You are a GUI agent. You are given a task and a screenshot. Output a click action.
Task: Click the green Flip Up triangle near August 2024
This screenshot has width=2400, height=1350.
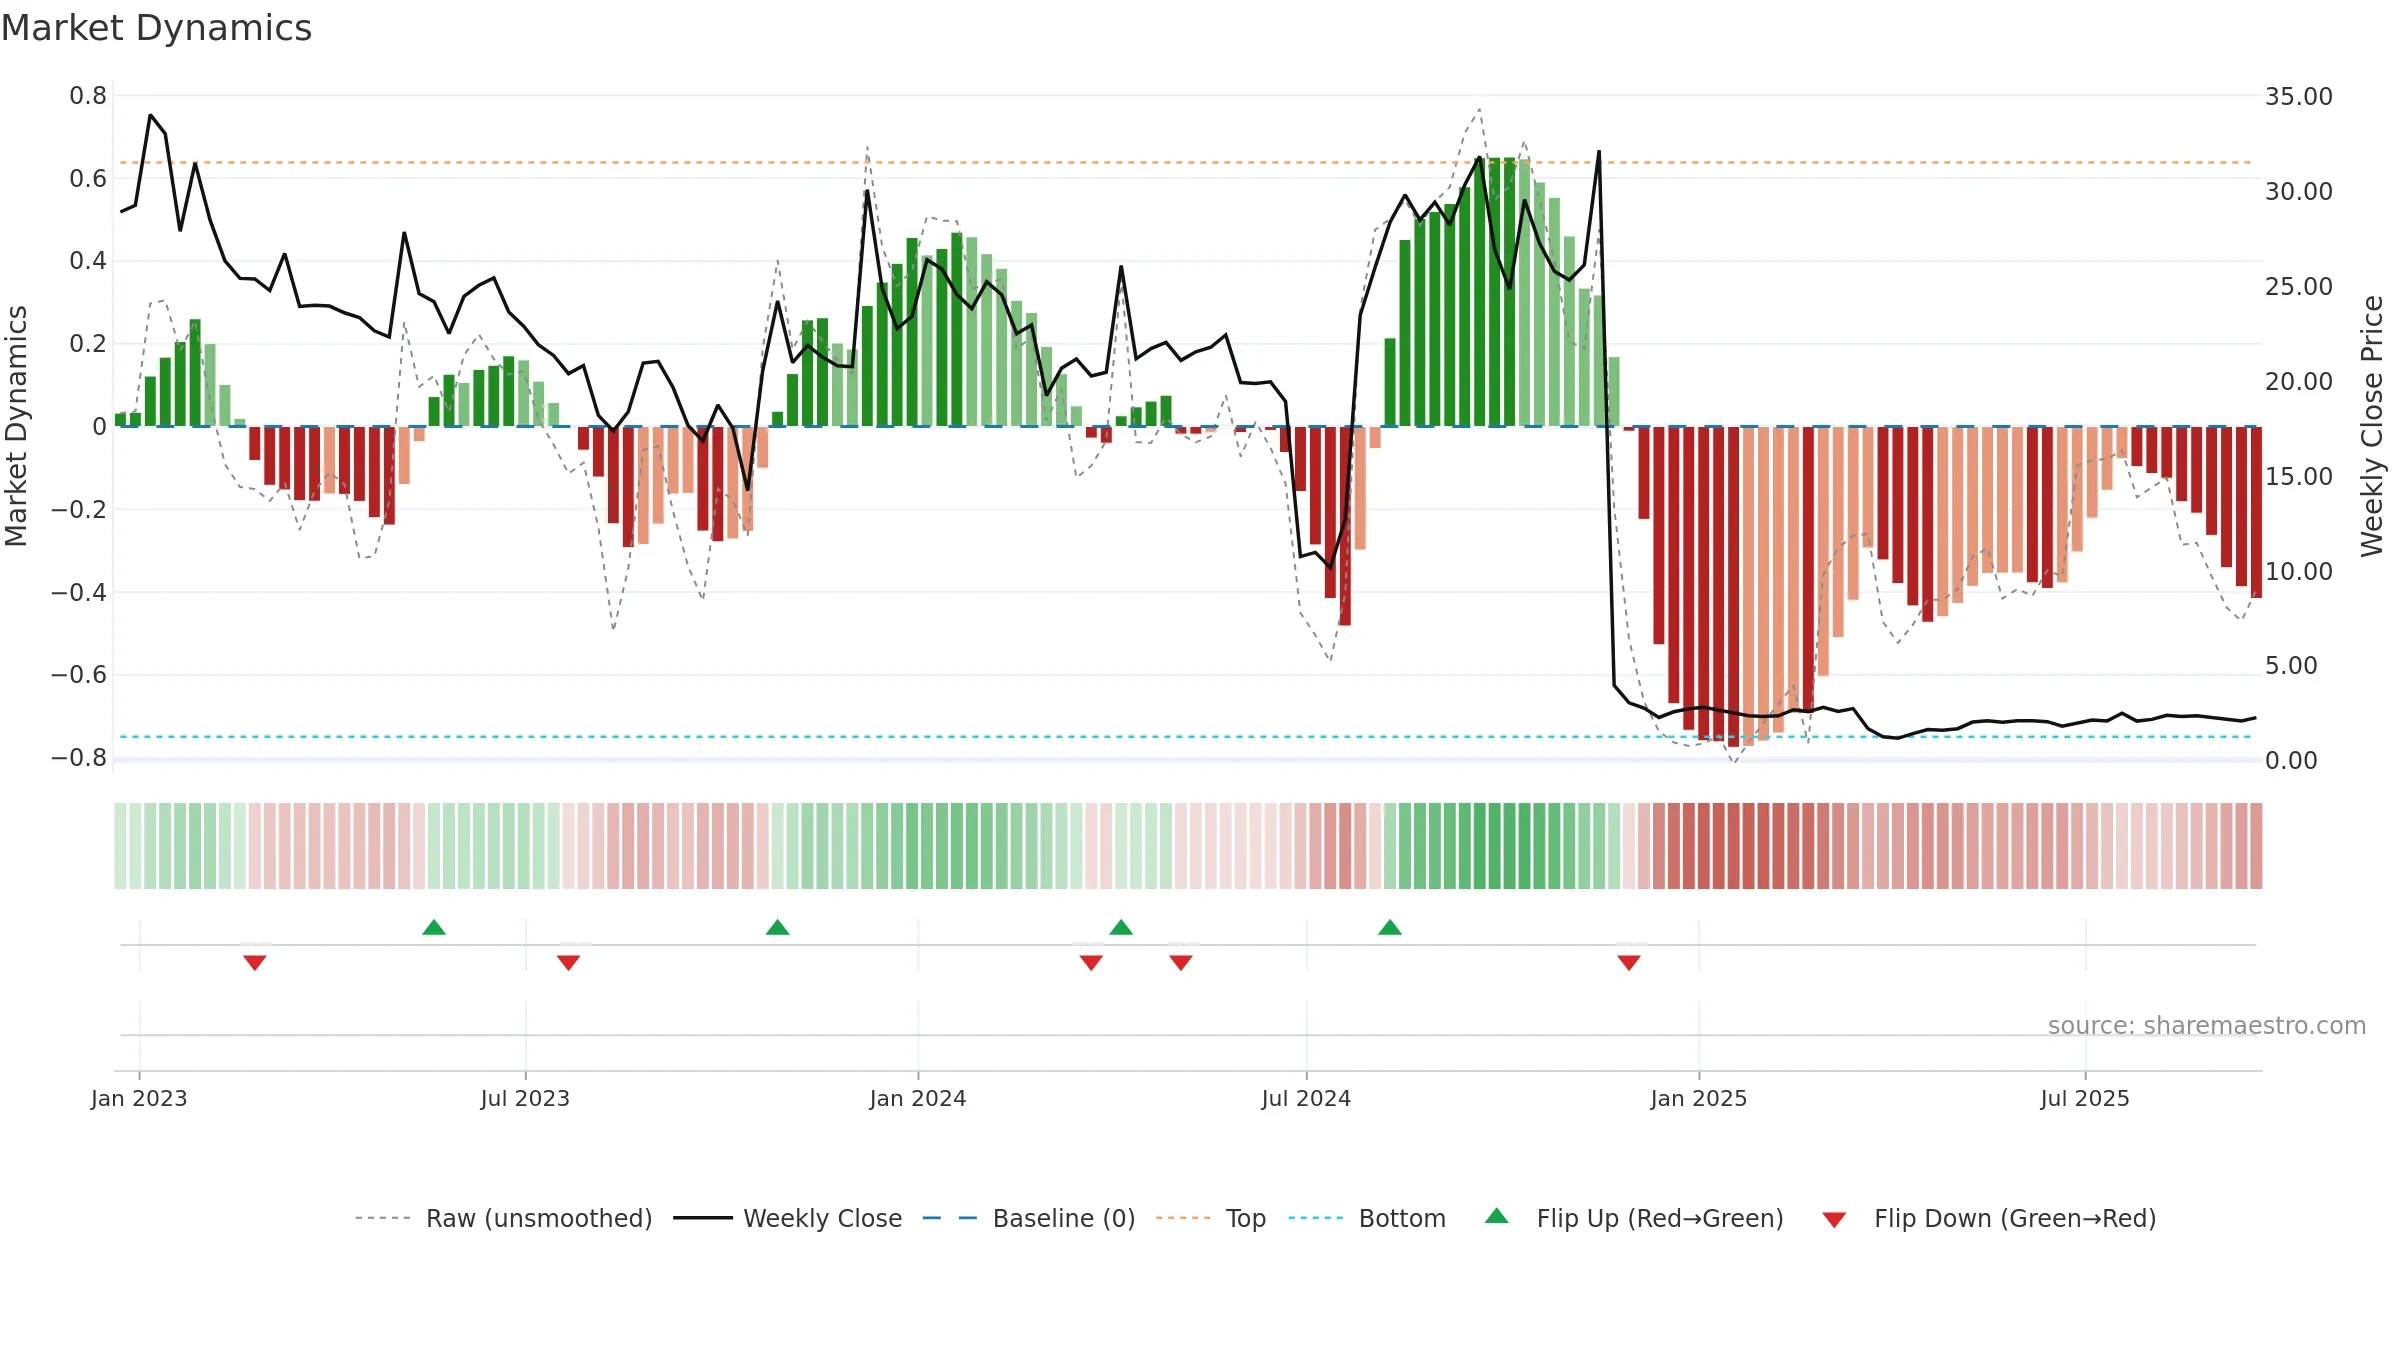tap(1390, 927)
